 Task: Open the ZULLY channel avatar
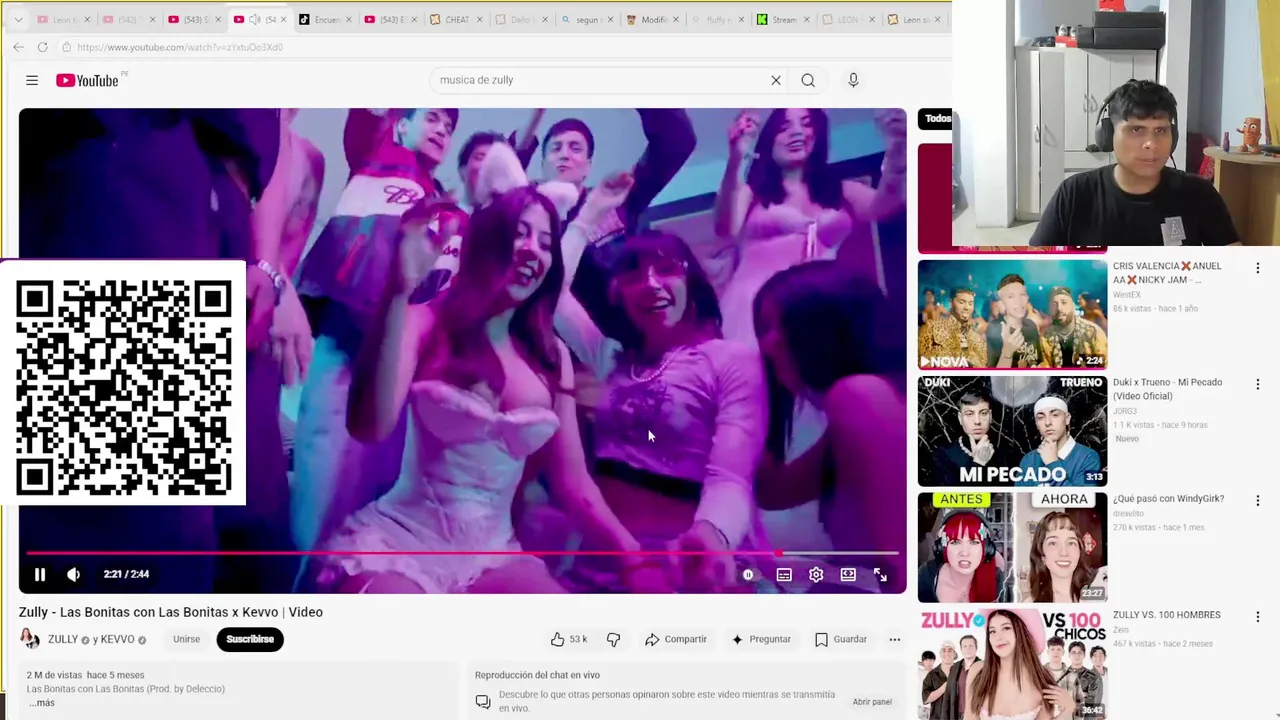[30, 639]
